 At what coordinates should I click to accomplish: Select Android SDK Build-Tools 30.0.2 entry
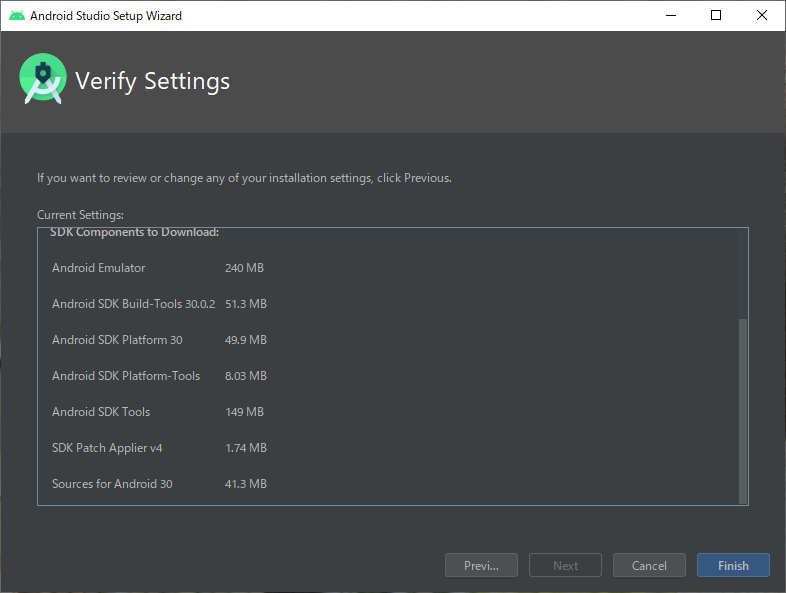133,304
